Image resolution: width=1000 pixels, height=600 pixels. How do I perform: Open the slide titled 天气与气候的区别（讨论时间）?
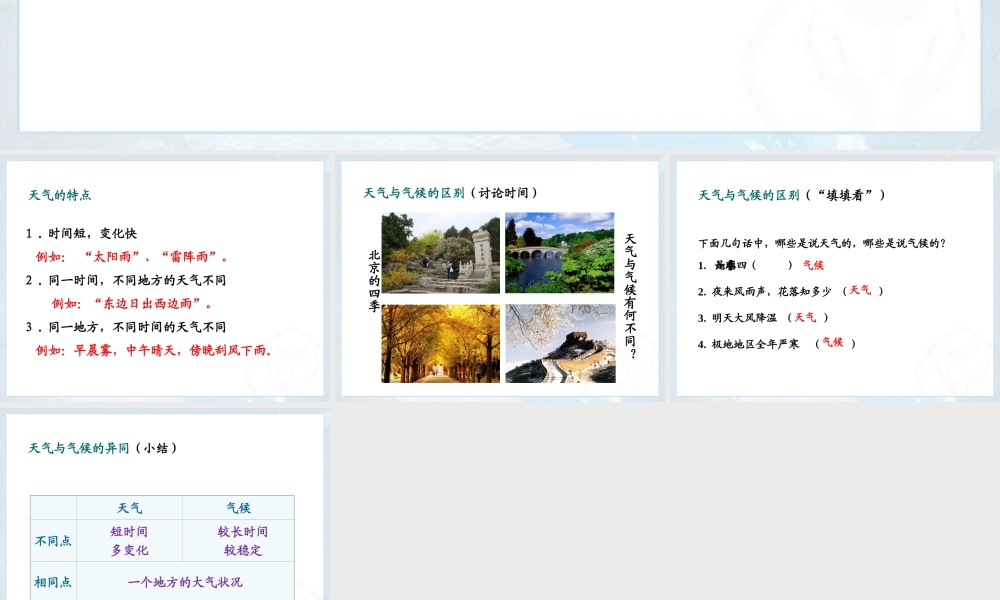[x=500, y=279]
